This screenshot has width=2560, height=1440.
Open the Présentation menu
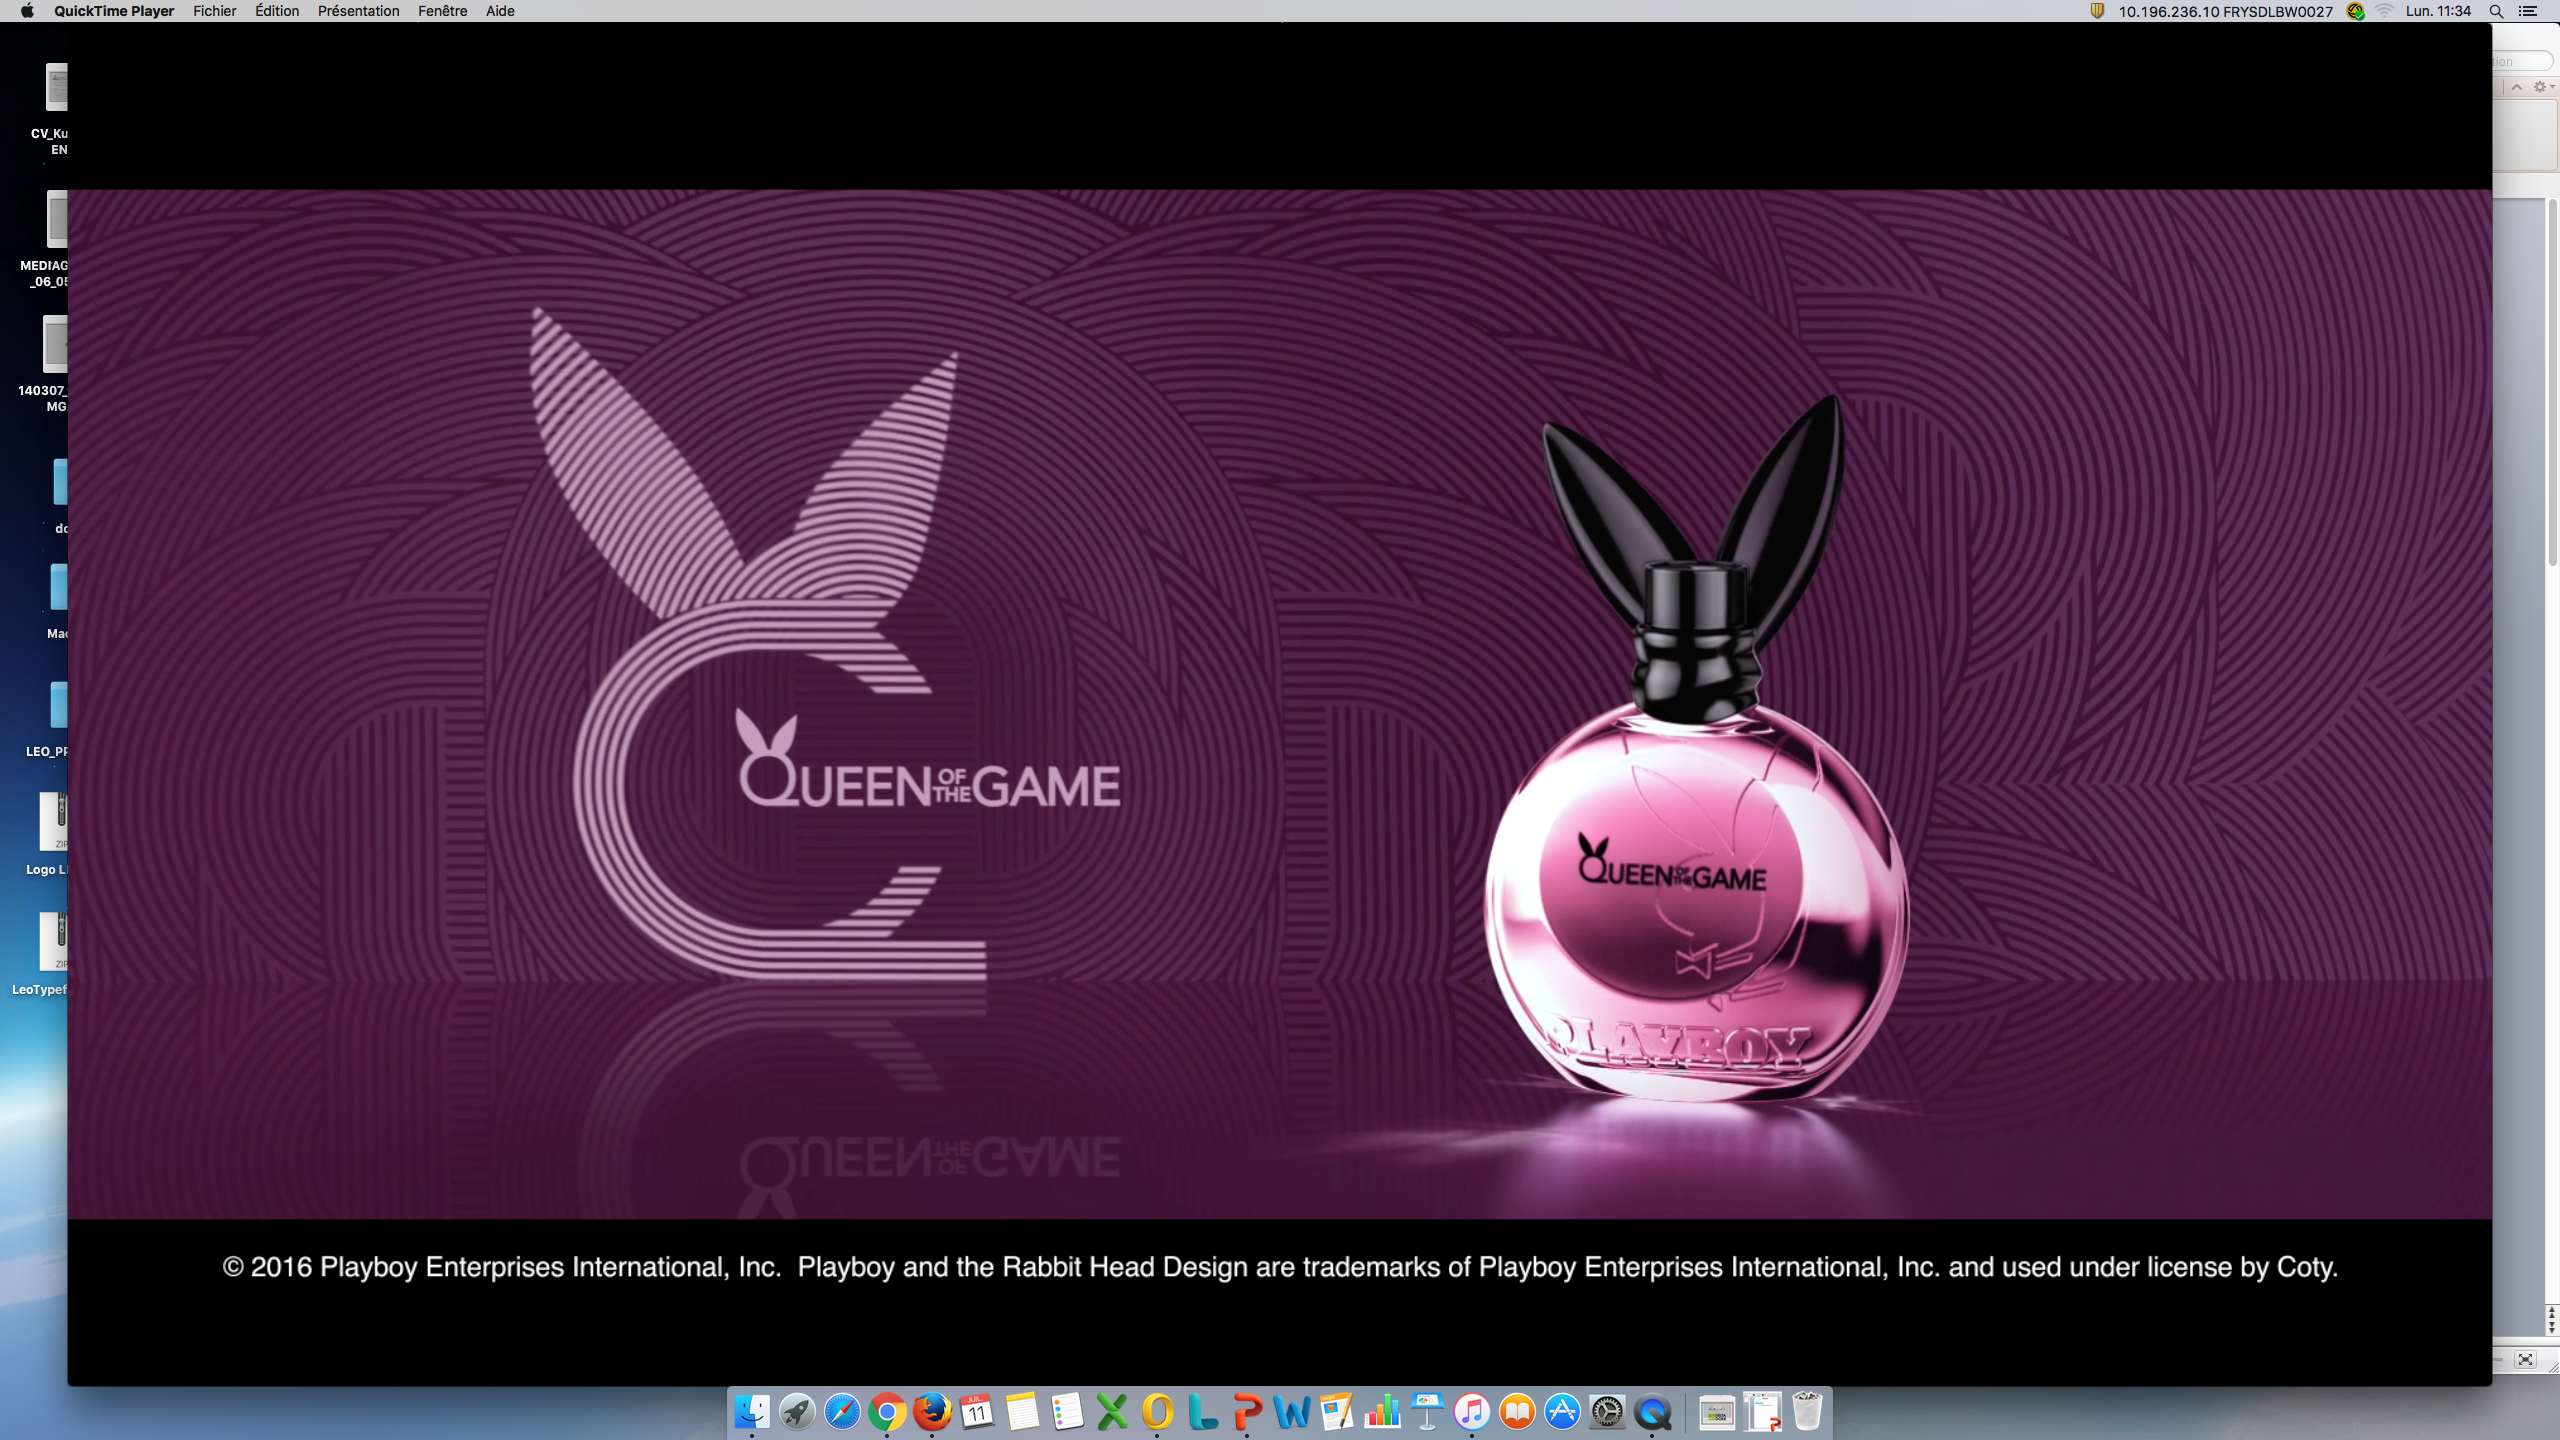click(358, 11)
